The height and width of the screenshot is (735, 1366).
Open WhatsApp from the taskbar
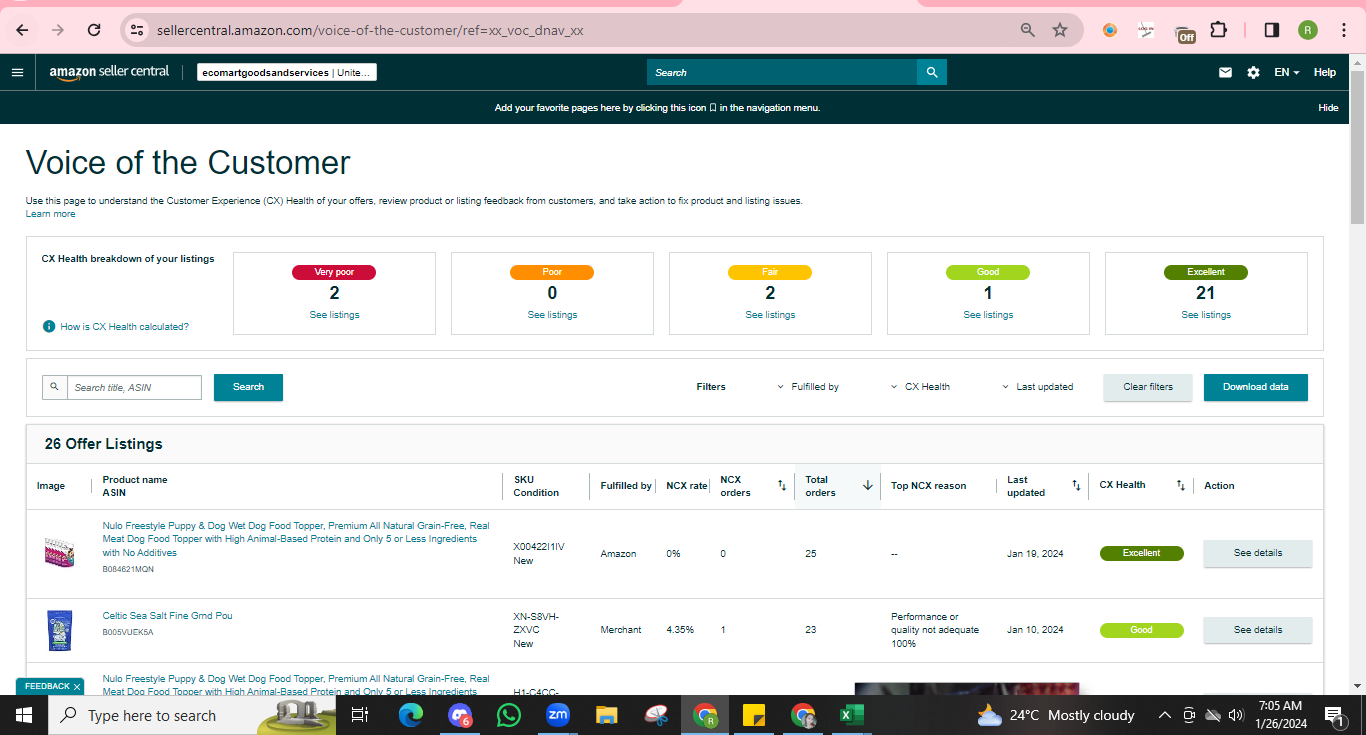(509, 715)
